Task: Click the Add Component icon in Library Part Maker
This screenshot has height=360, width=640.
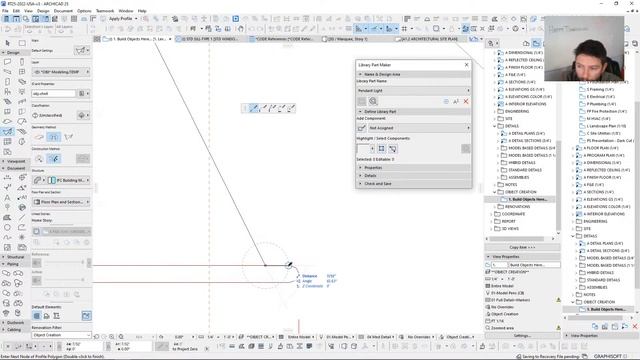Action: [361, 128]
